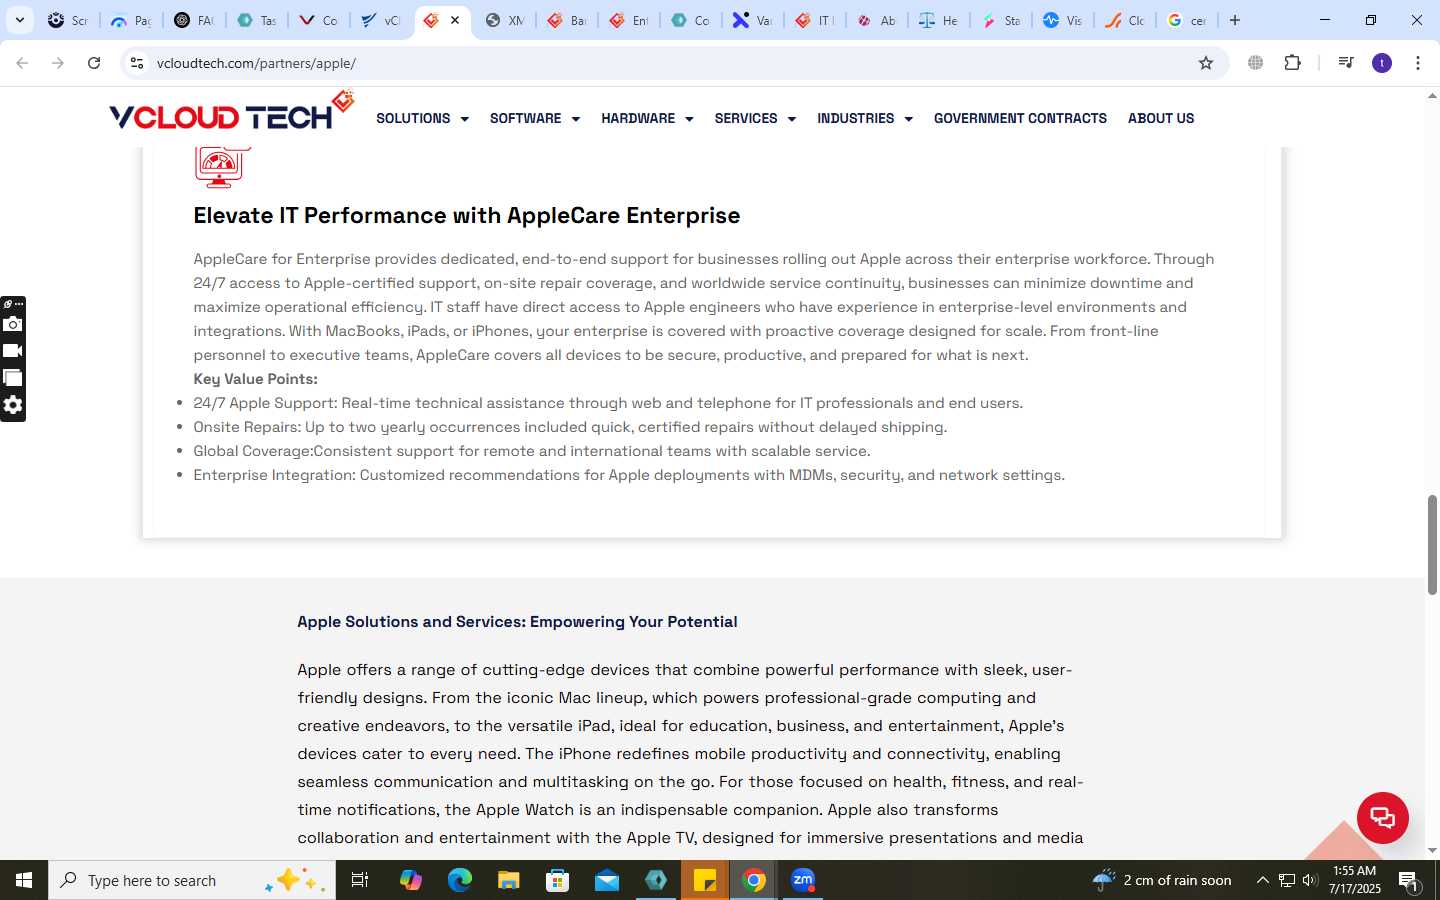Close the active vCloud Tech tab
1440x900 pixels.
(x=455, y=20)
